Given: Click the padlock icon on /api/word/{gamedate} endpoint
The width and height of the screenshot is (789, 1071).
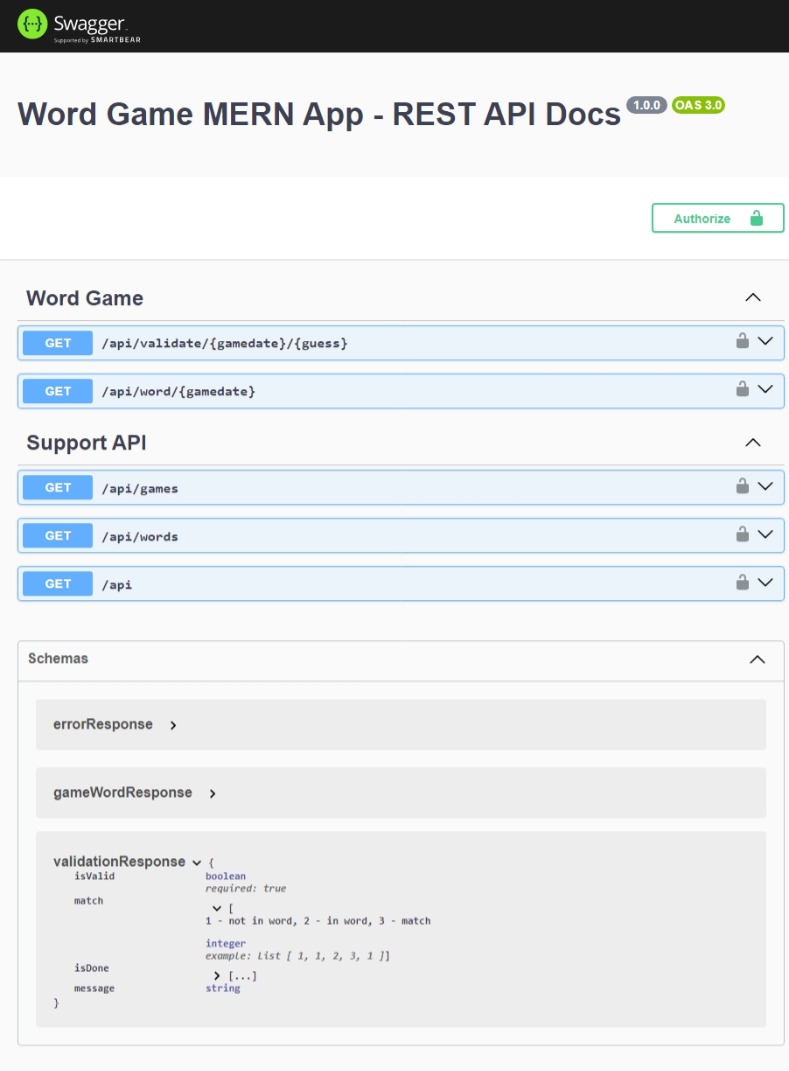Looking at the screenshot, I should tap(741, 390).
